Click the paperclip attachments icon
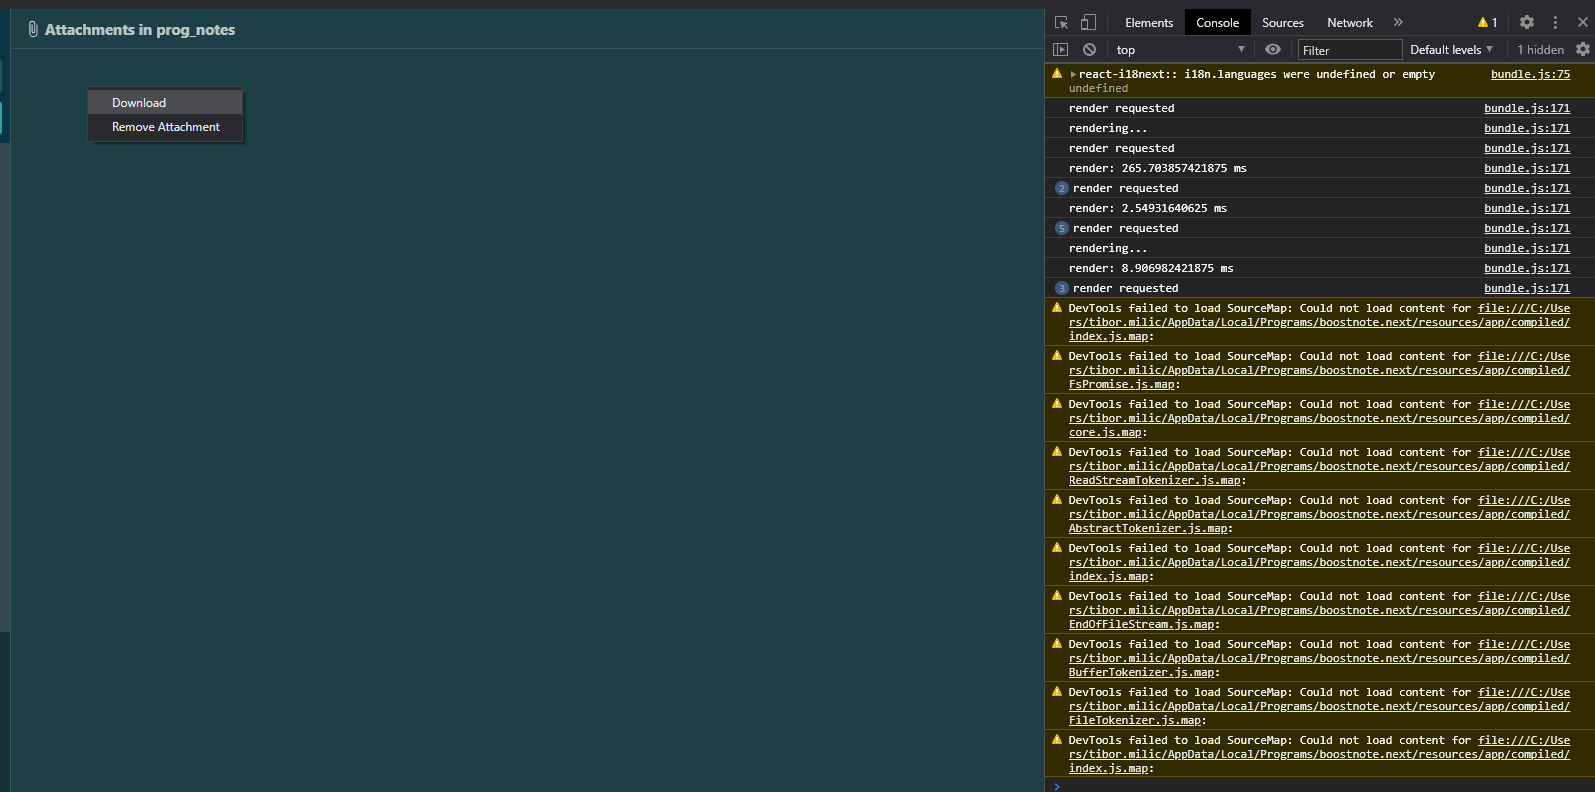The width and height of the screenshot is (1595, 792). [33, 30]
